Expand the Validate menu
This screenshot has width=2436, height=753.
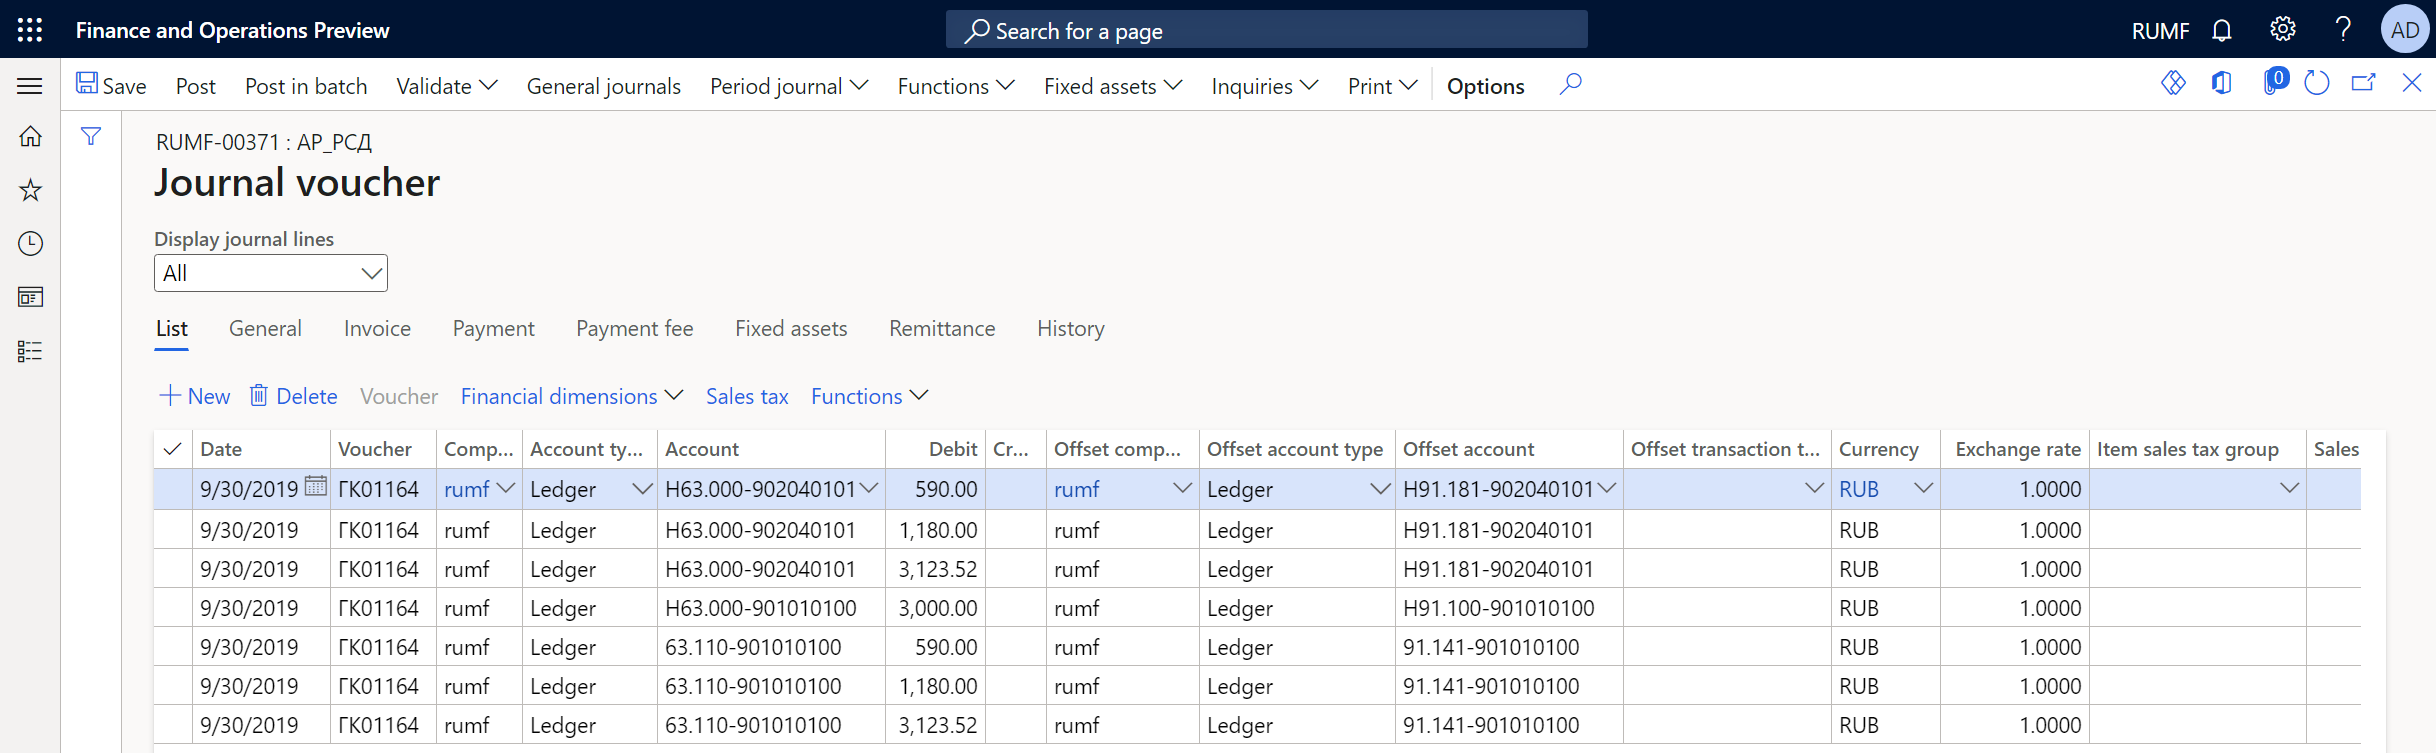[x=447, y=86]
